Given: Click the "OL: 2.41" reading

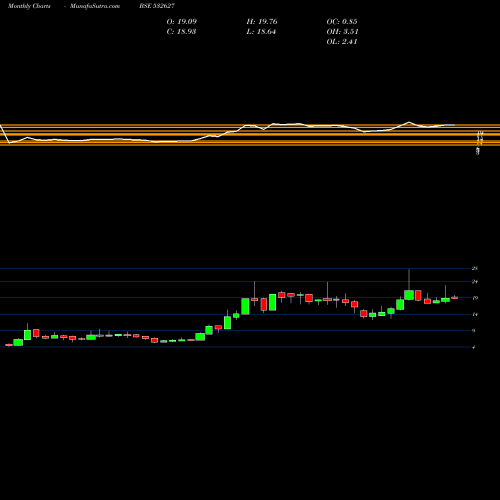Looking at the screenshot, I should tap(342, 42).
